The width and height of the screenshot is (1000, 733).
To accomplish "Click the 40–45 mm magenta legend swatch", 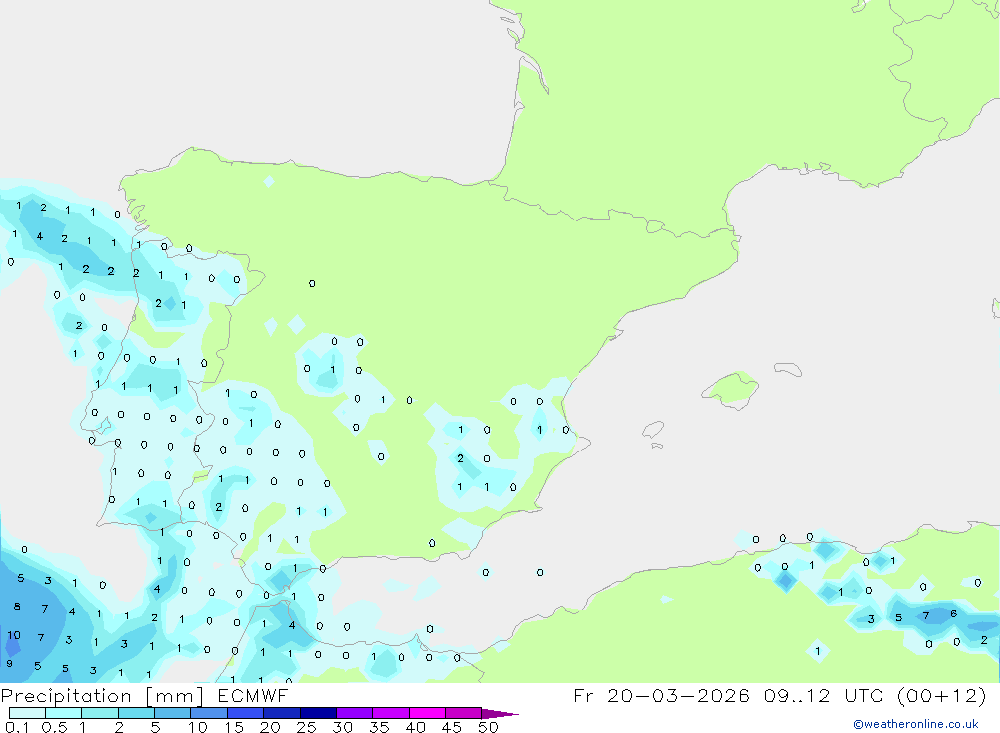I will [x=427, y=713].
